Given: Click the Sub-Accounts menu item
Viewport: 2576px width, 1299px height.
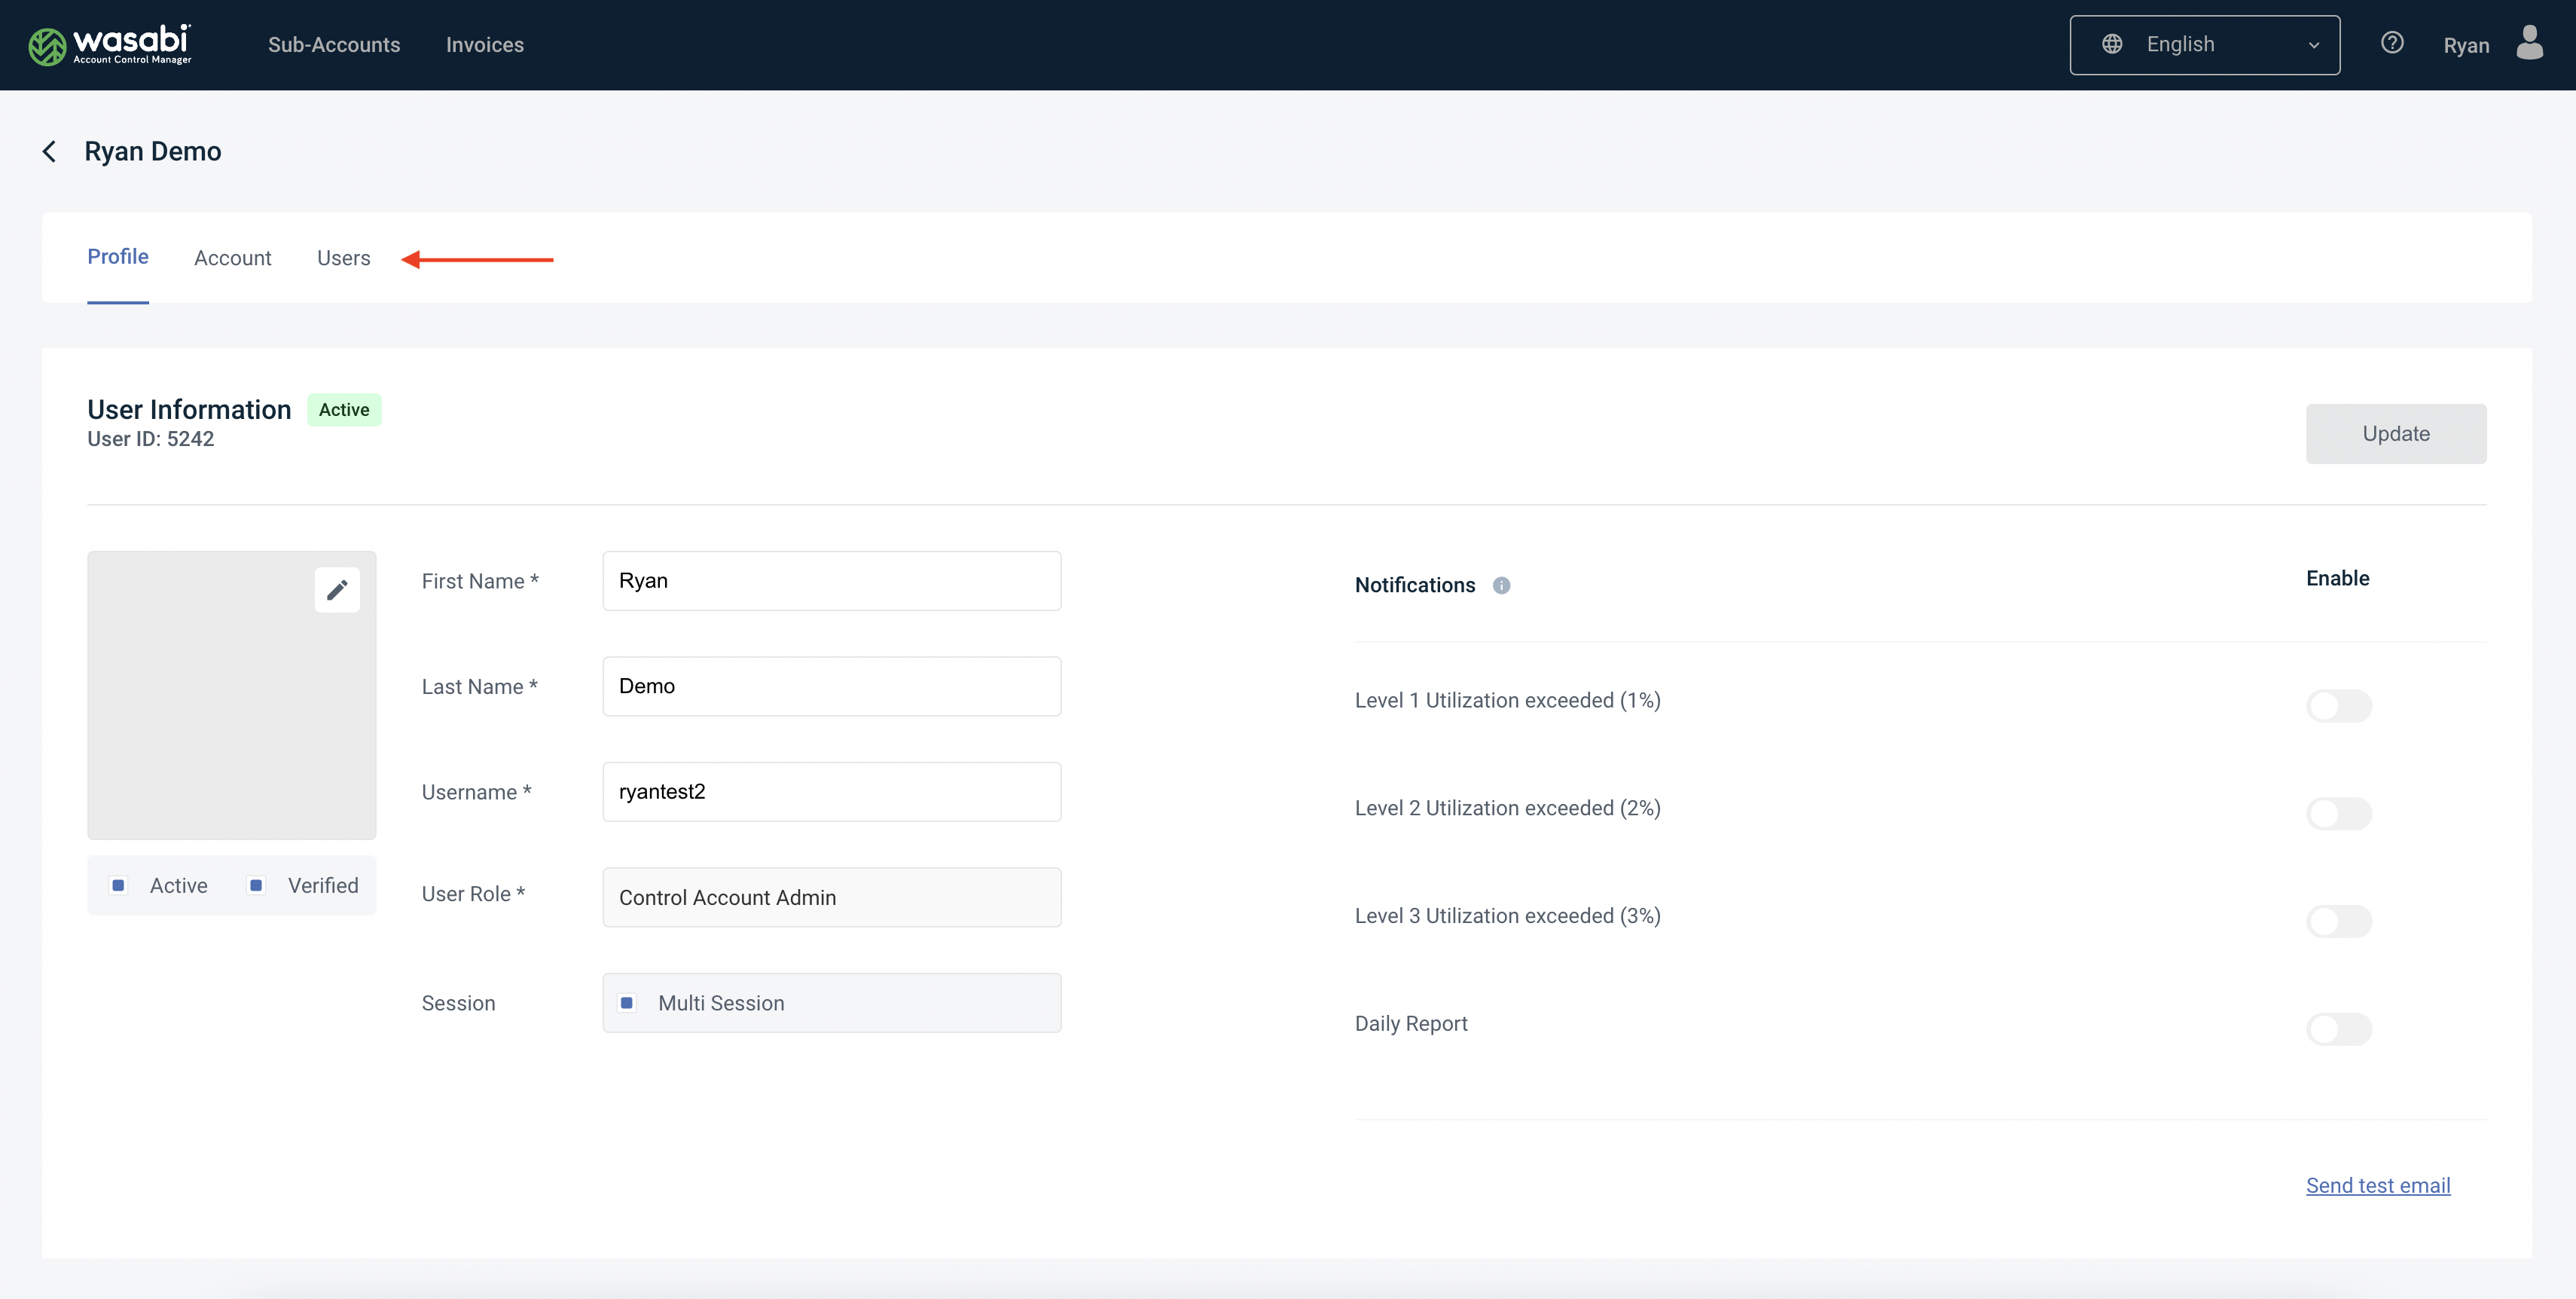Looking at the screenshot, I should point(333,44).
